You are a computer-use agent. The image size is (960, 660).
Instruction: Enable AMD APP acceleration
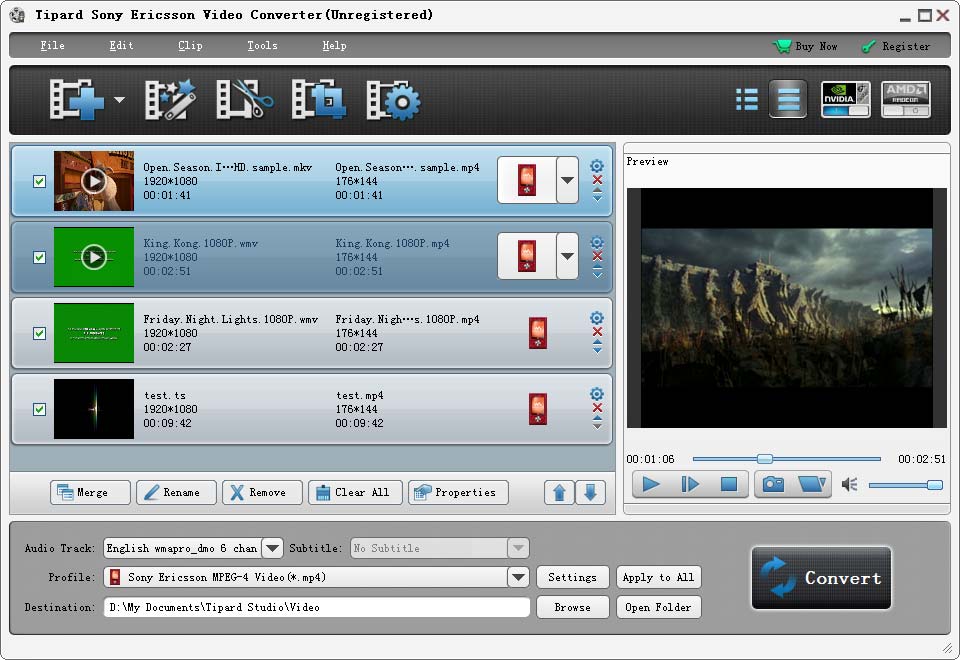(x=905, y=100)
